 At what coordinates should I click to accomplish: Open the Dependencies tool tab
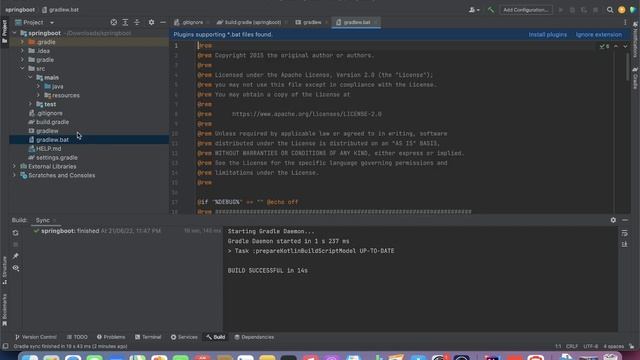[254, 337]
